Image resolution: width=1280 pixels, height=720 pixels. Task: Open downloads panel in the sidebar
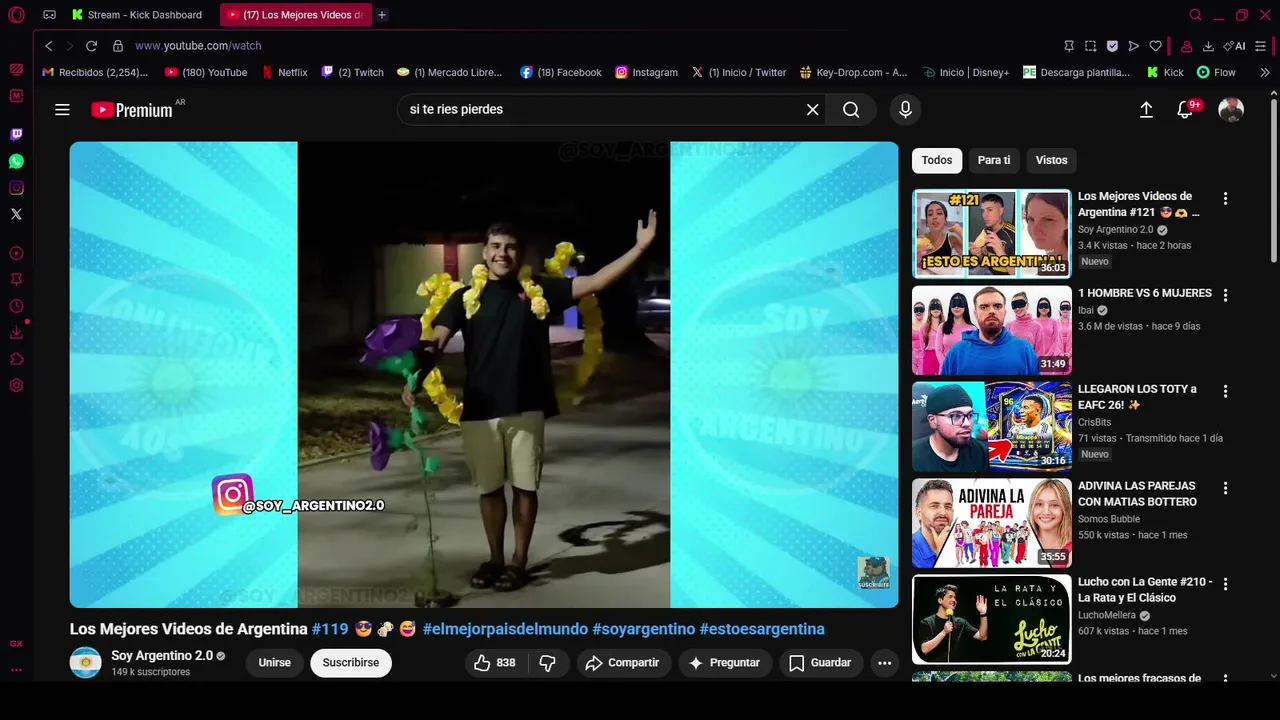pos(16,333)
